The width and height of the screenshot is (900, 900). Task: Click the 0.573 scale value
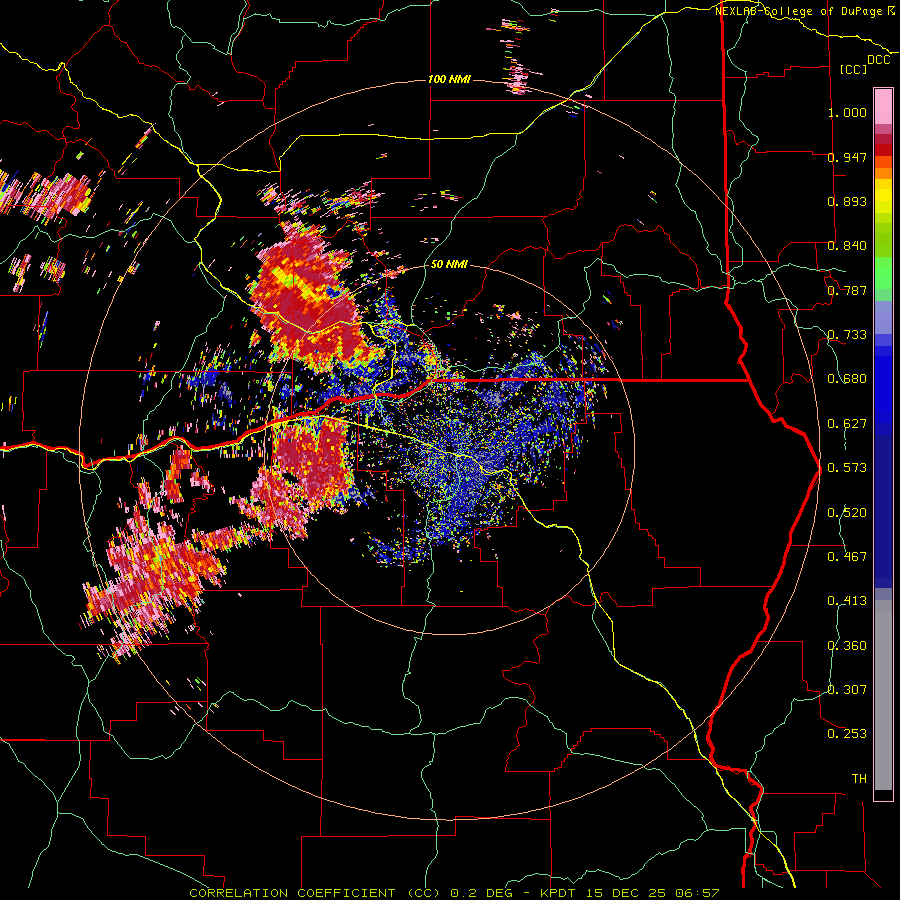(x=847, y=468)
